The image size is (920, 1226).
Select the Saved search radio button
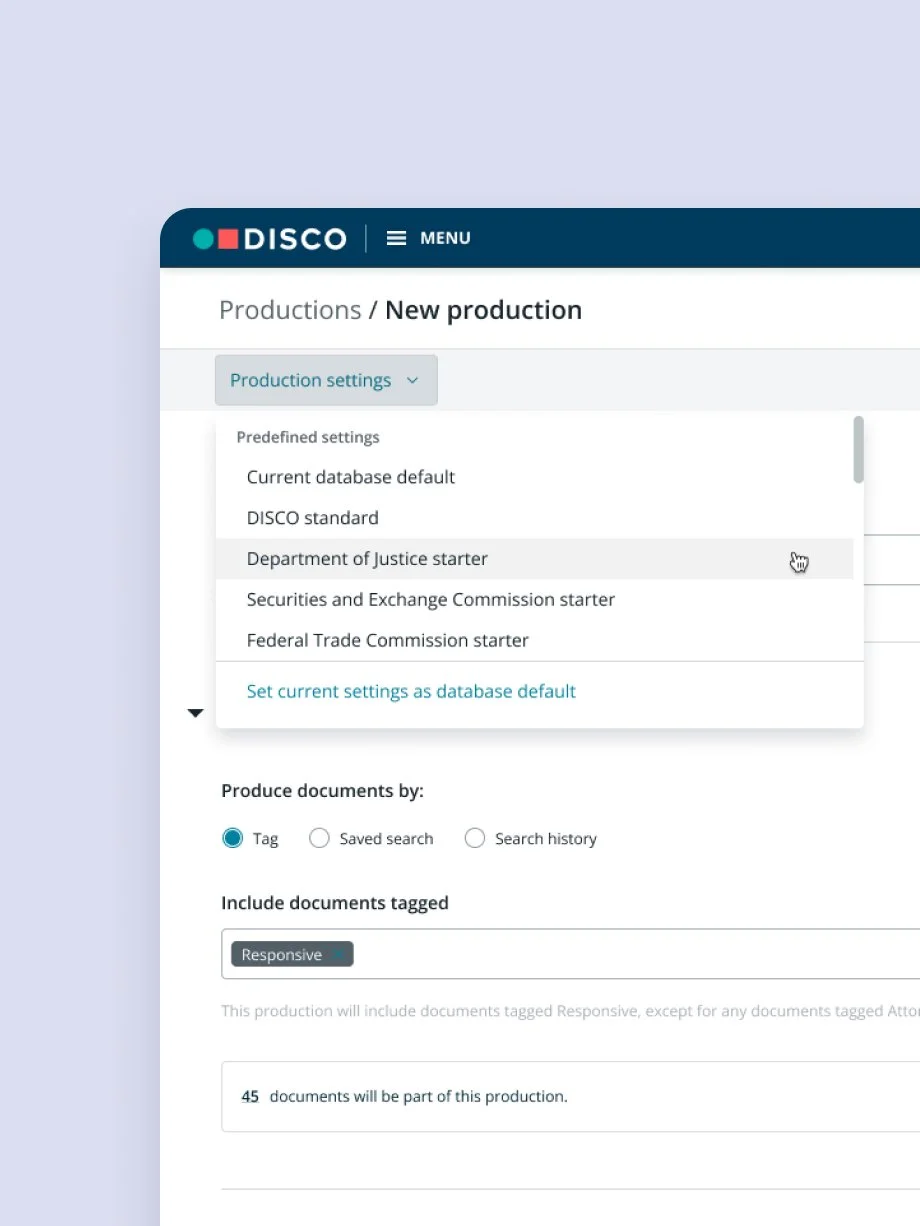click(319, 838)
